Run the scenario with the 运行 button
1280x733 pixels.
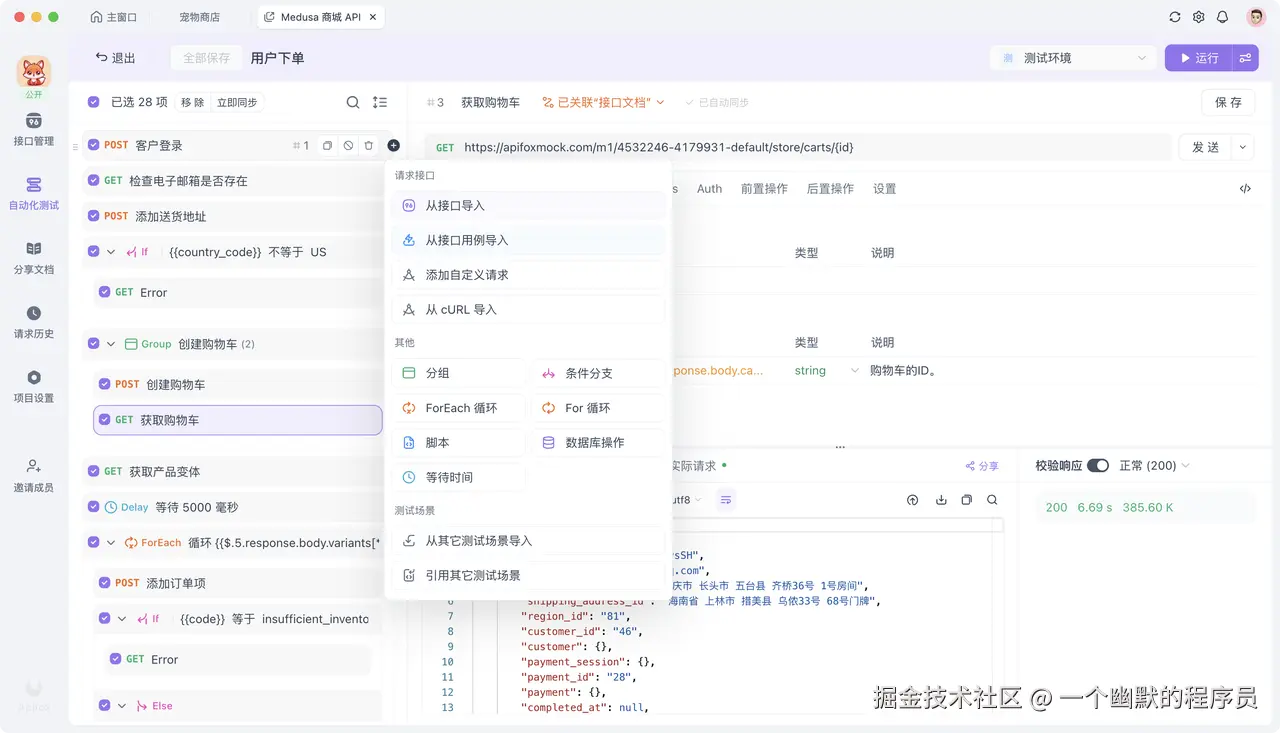(1198, 57)
